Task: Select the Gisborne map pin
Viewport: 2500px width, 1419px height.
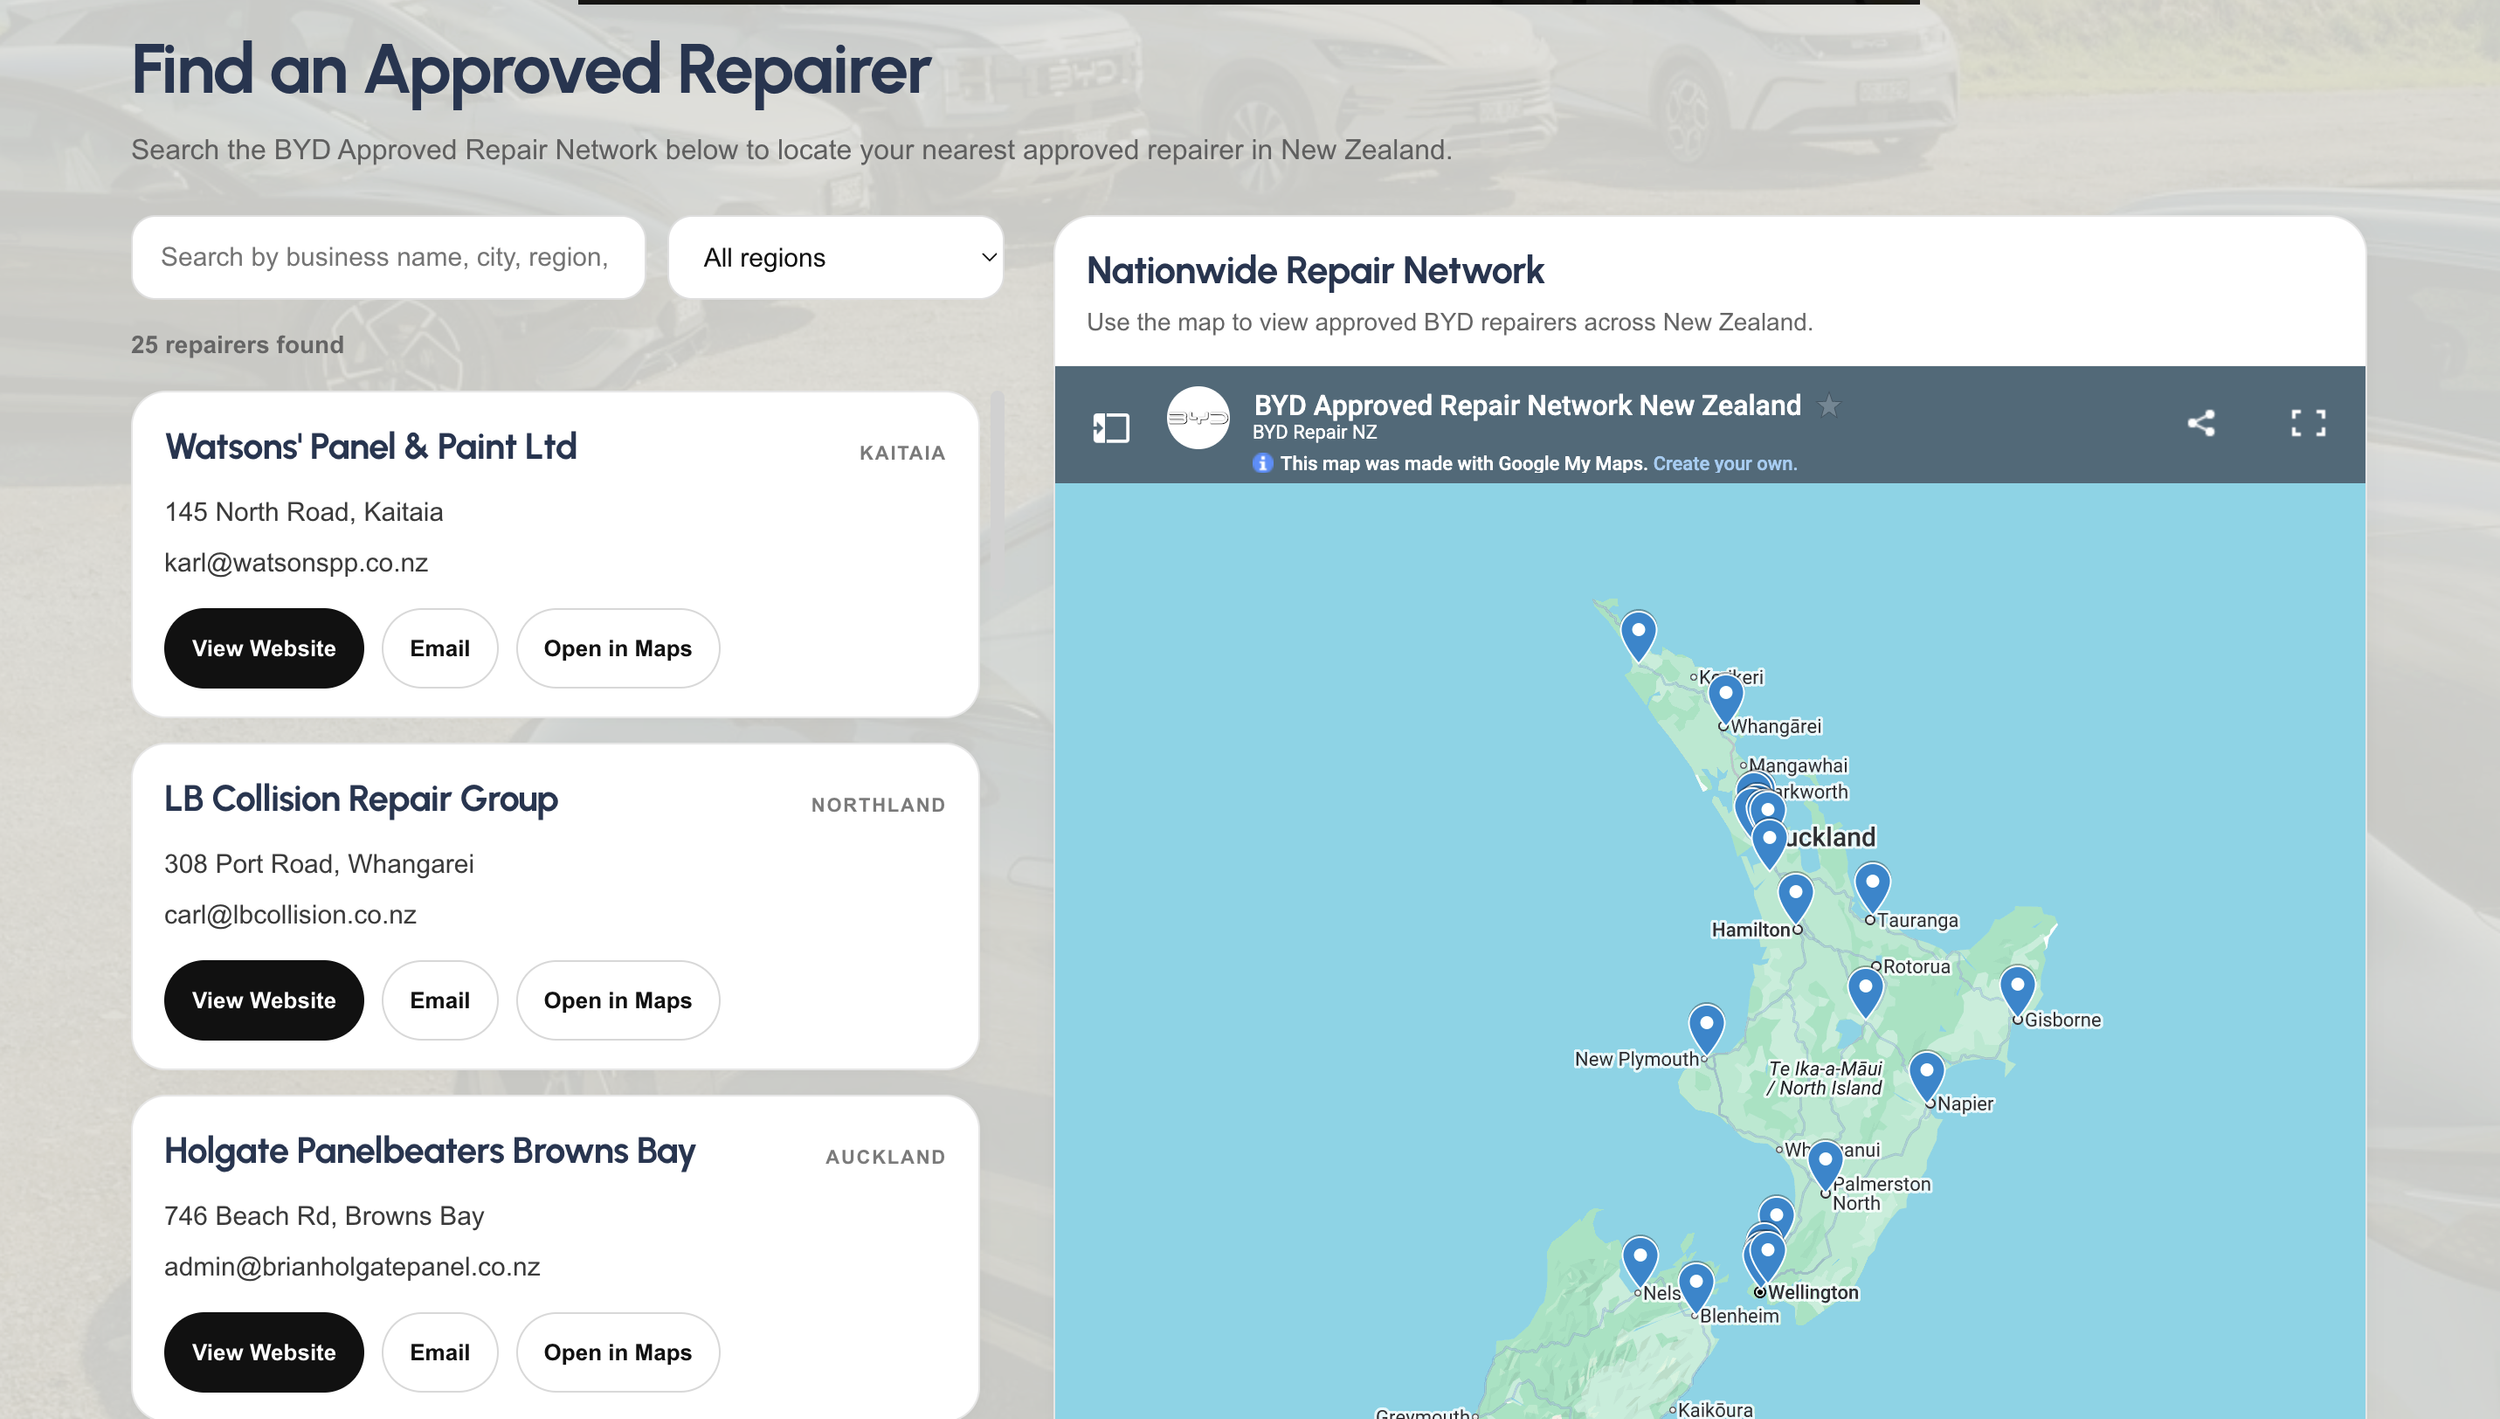Action: pyautogui.click(x=2017, y=991)
